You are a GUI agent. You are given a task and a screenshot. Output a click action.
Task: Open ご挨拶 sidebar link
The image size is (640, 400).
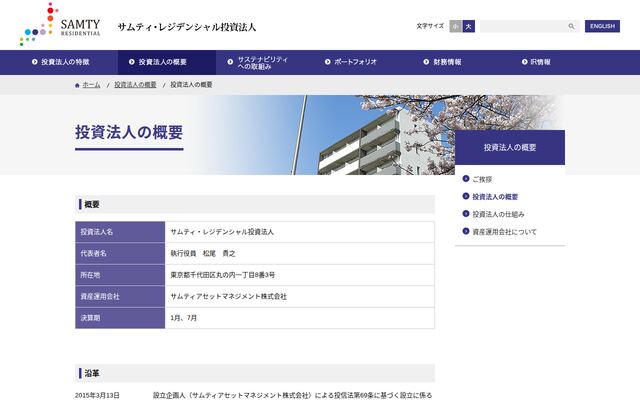(x=482, y=179)
